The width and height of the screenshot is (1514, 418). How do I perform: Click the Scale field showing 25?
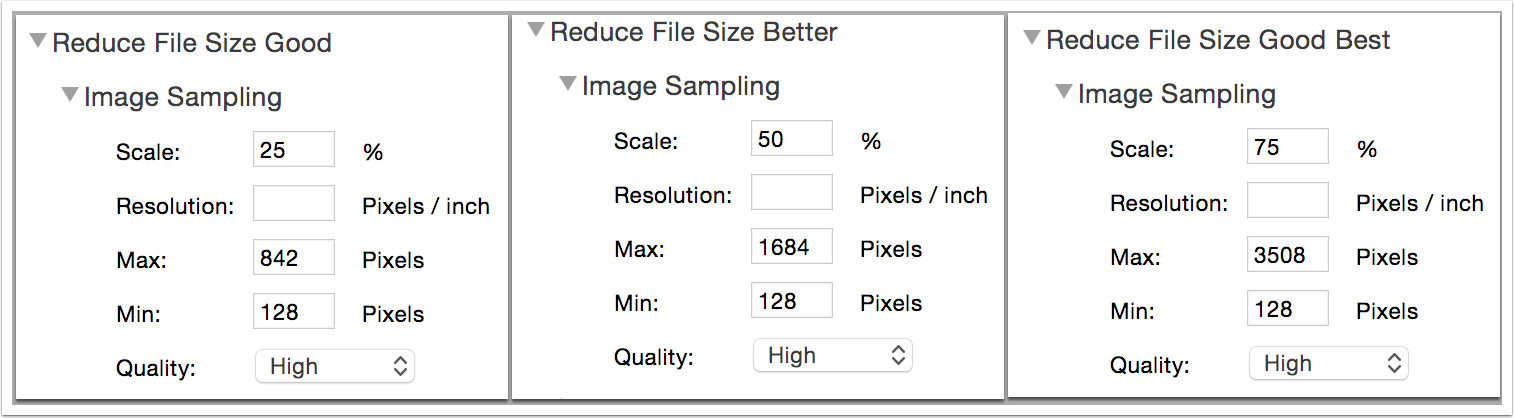click(x=294, y=151)
